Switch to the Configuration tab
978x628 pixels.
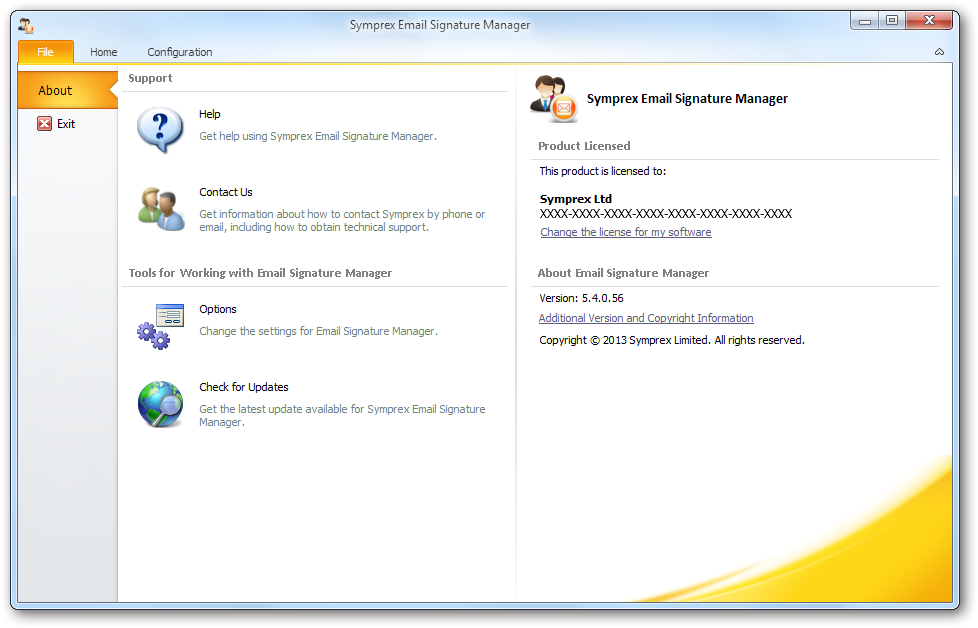pos(180,52)
